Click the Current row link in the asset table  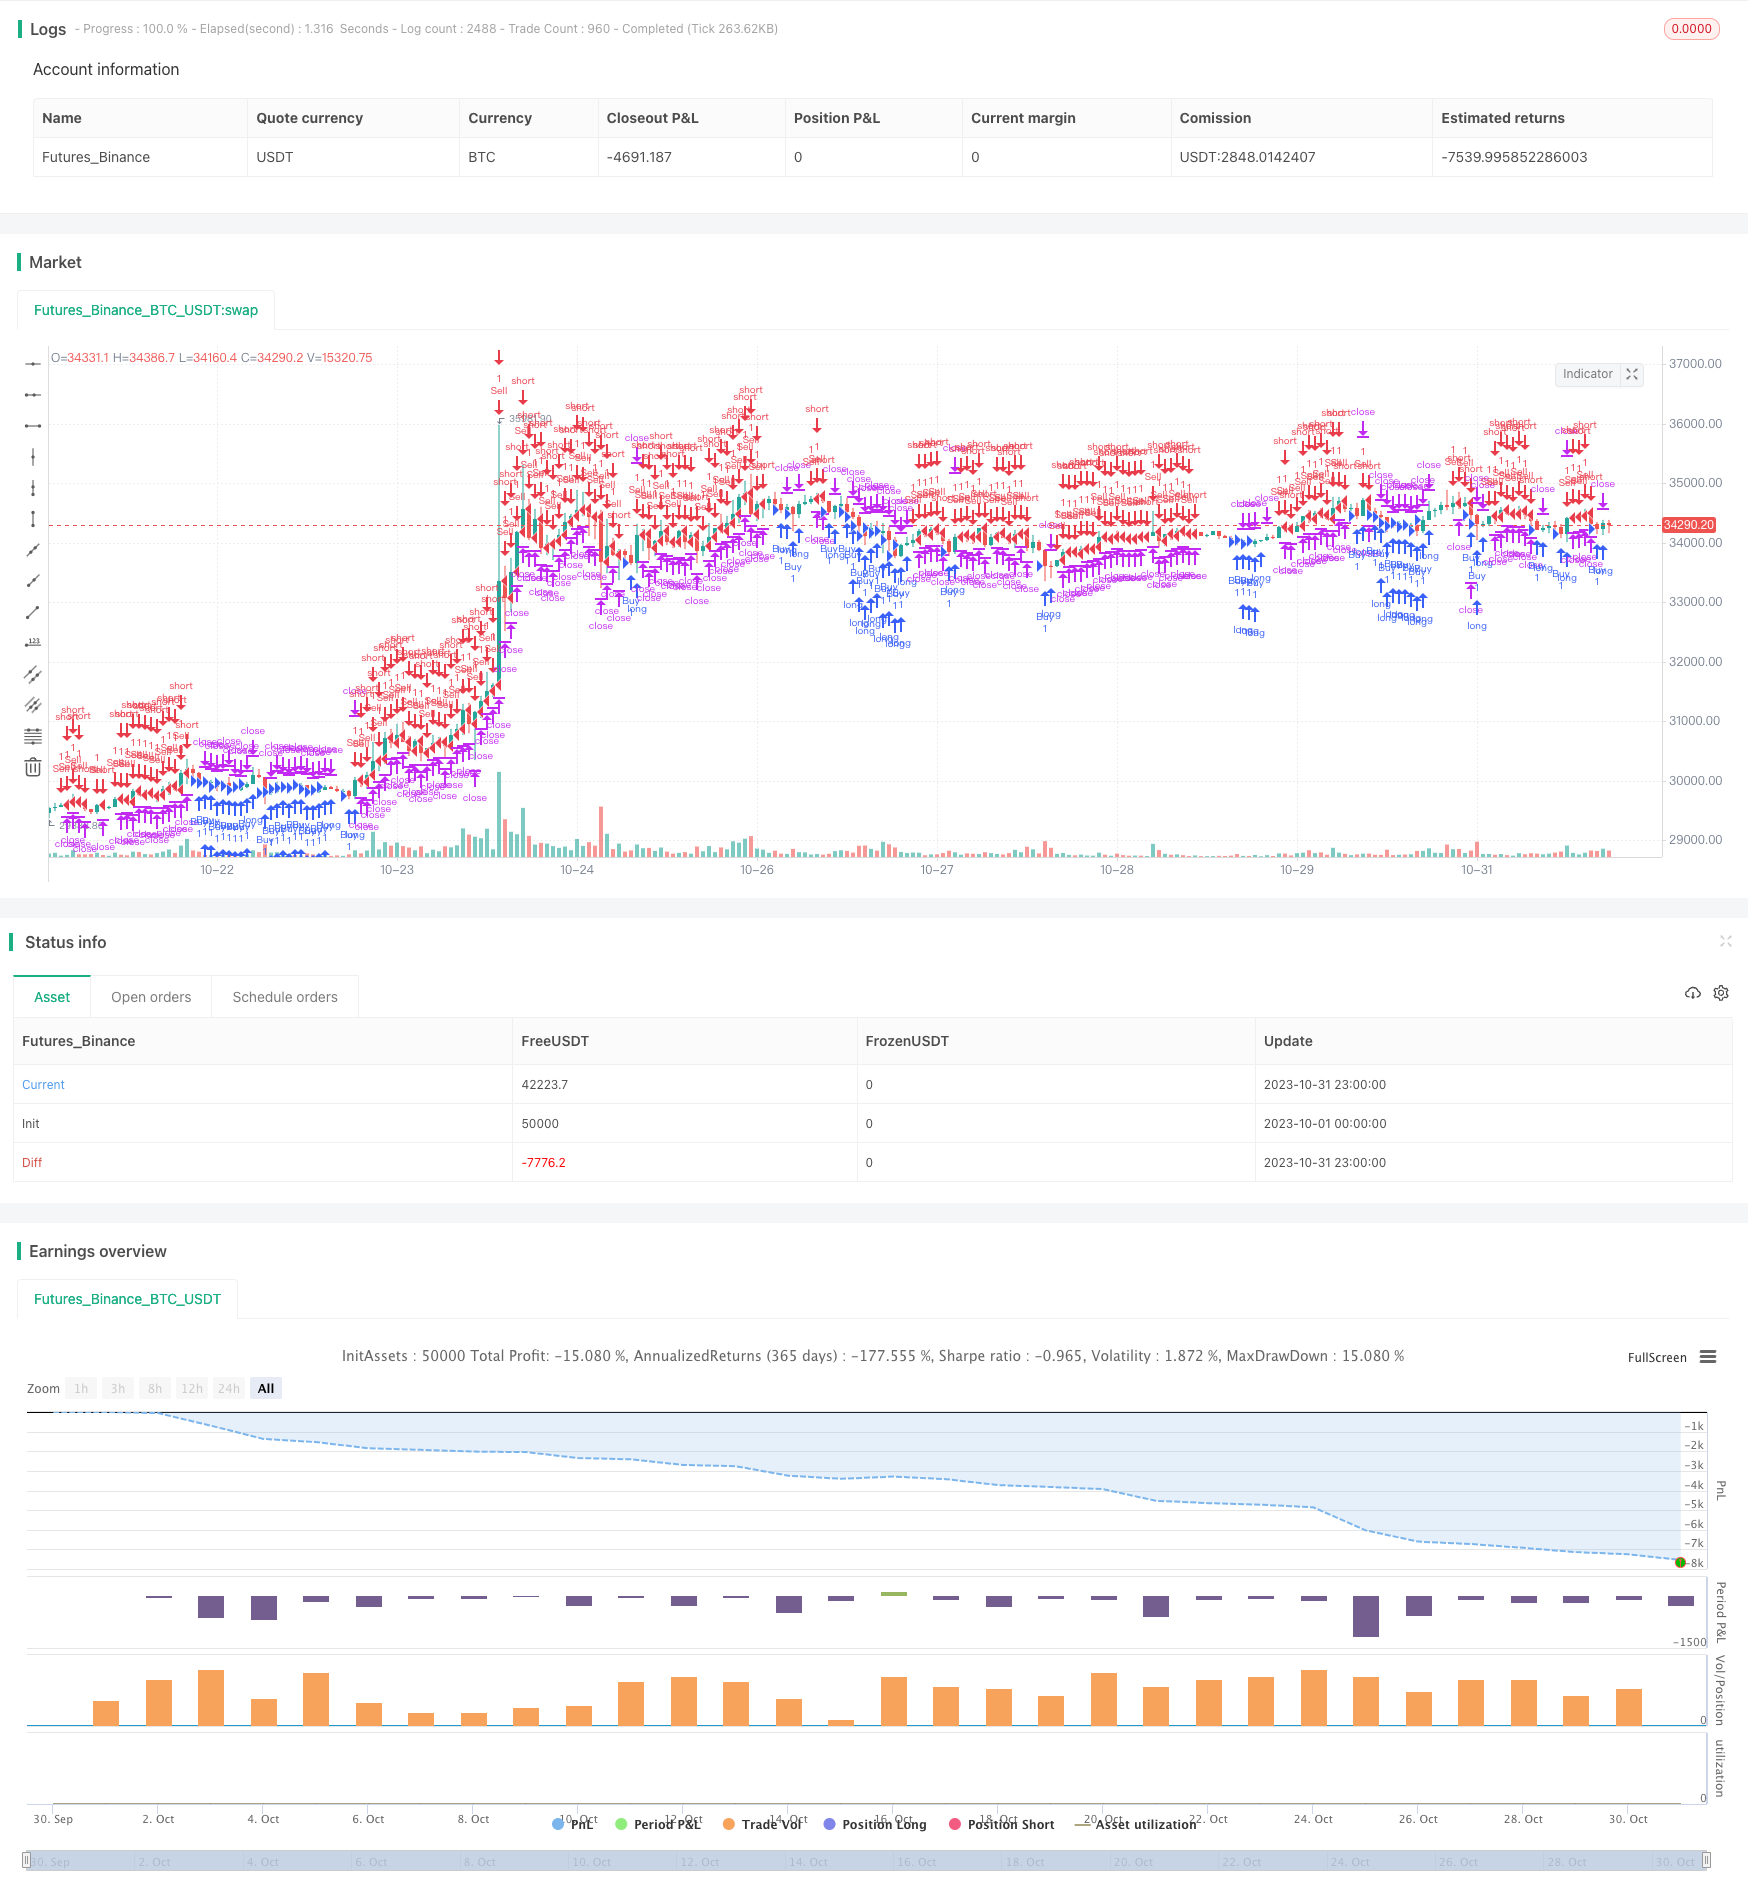(x=43, y=1084)
